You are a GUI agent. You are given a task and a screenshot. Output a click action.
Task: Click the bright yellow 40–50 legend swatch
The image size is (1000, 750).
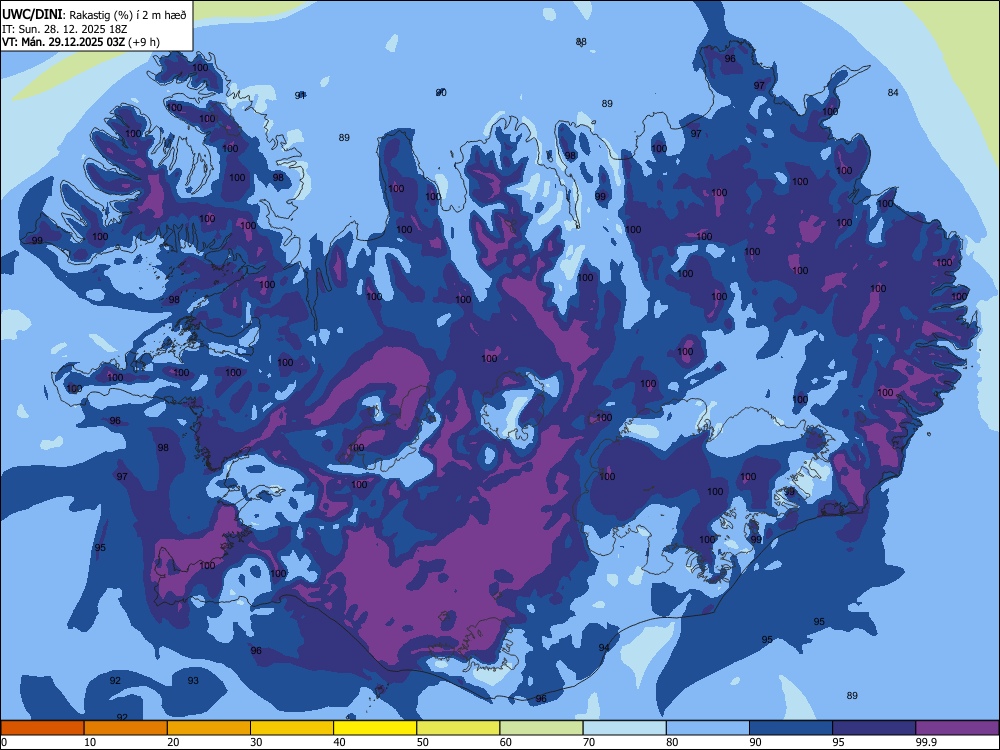tap(375, 728)
